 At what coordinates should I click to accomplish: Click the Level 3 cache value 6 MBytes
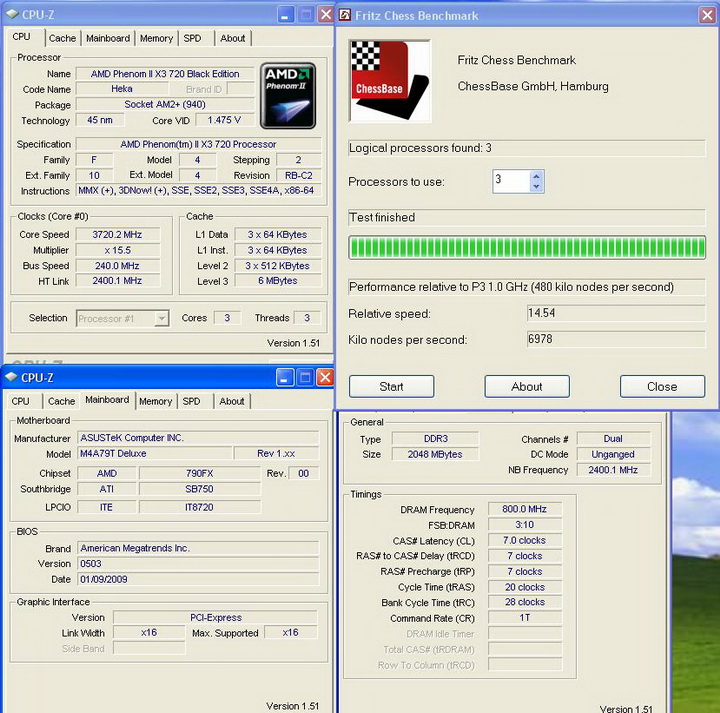point(277,281)
